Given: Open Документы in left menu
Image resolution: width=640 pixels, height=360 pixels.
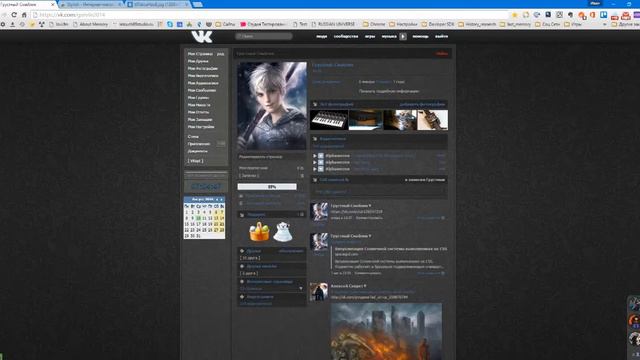Looking at the screenshot, I should (198, 151).
